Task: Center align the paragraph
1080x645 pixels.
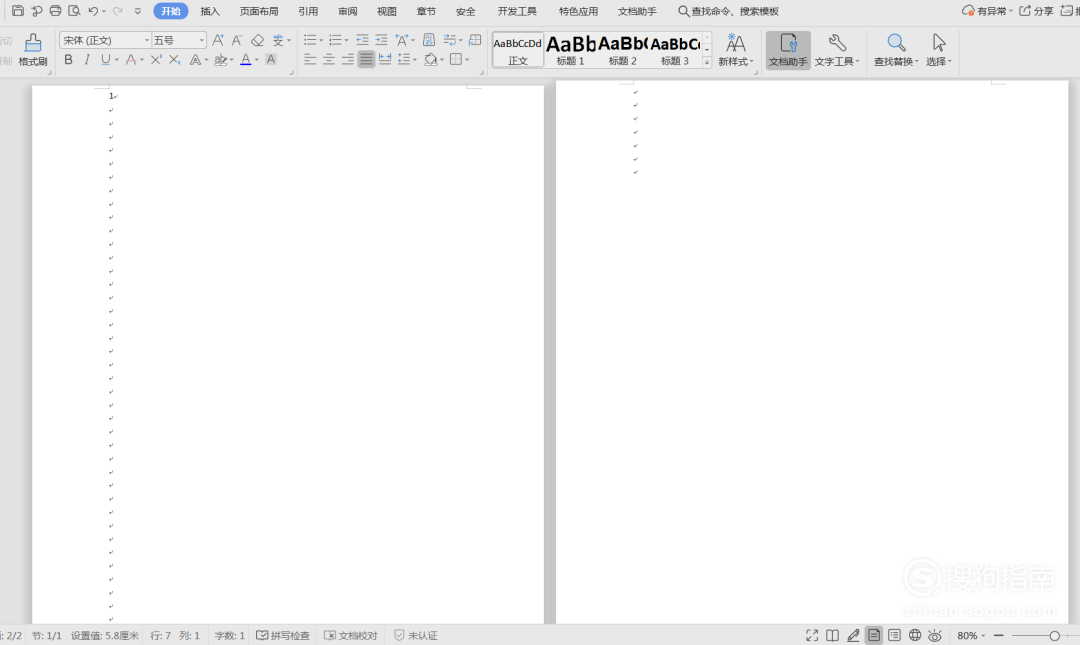Action: (x=329, y=60)
